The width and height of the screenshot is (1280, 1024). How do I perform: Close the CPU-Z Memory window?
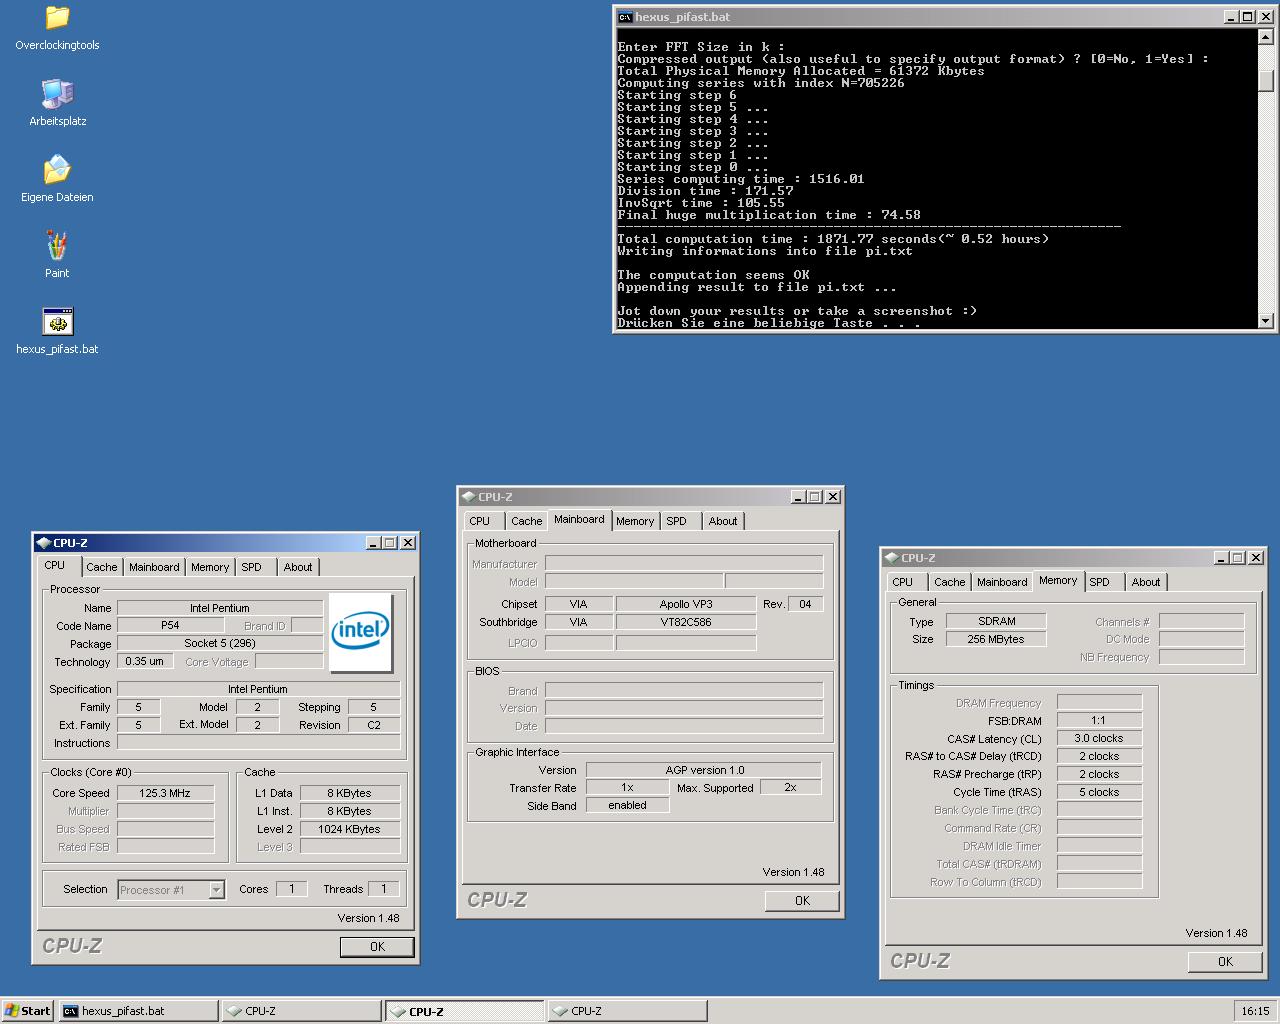coord(1256,558)
